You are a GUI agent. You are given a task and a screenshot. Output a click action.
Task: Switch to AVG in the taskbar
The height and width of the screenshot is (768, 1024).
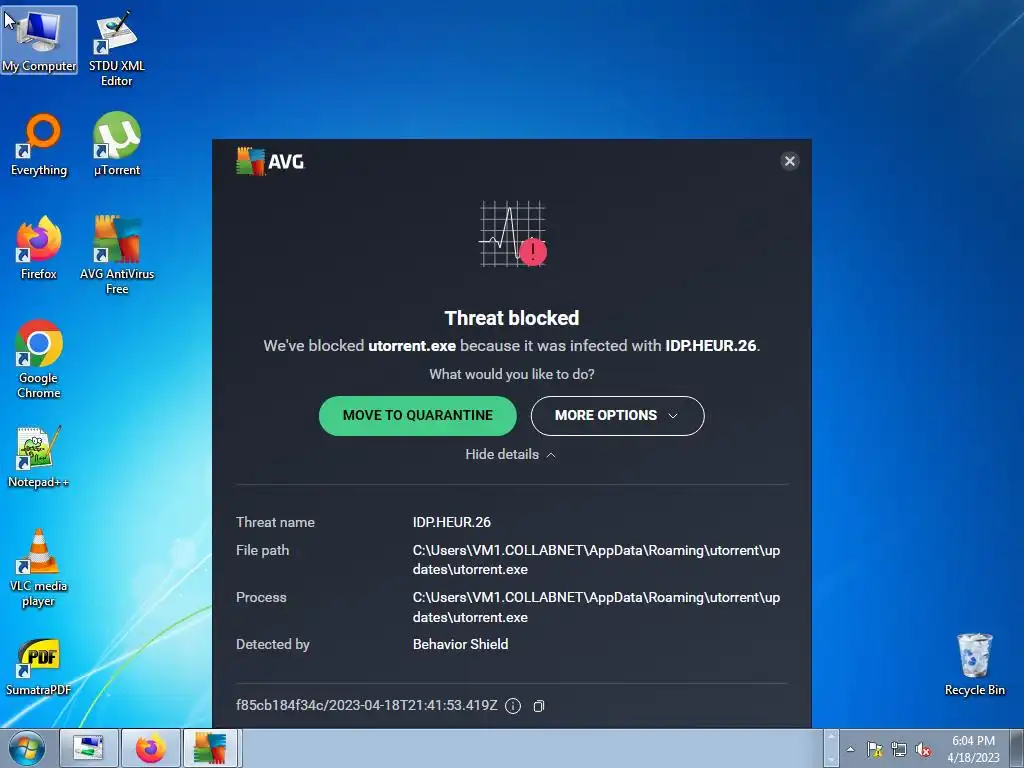[212, 748]
